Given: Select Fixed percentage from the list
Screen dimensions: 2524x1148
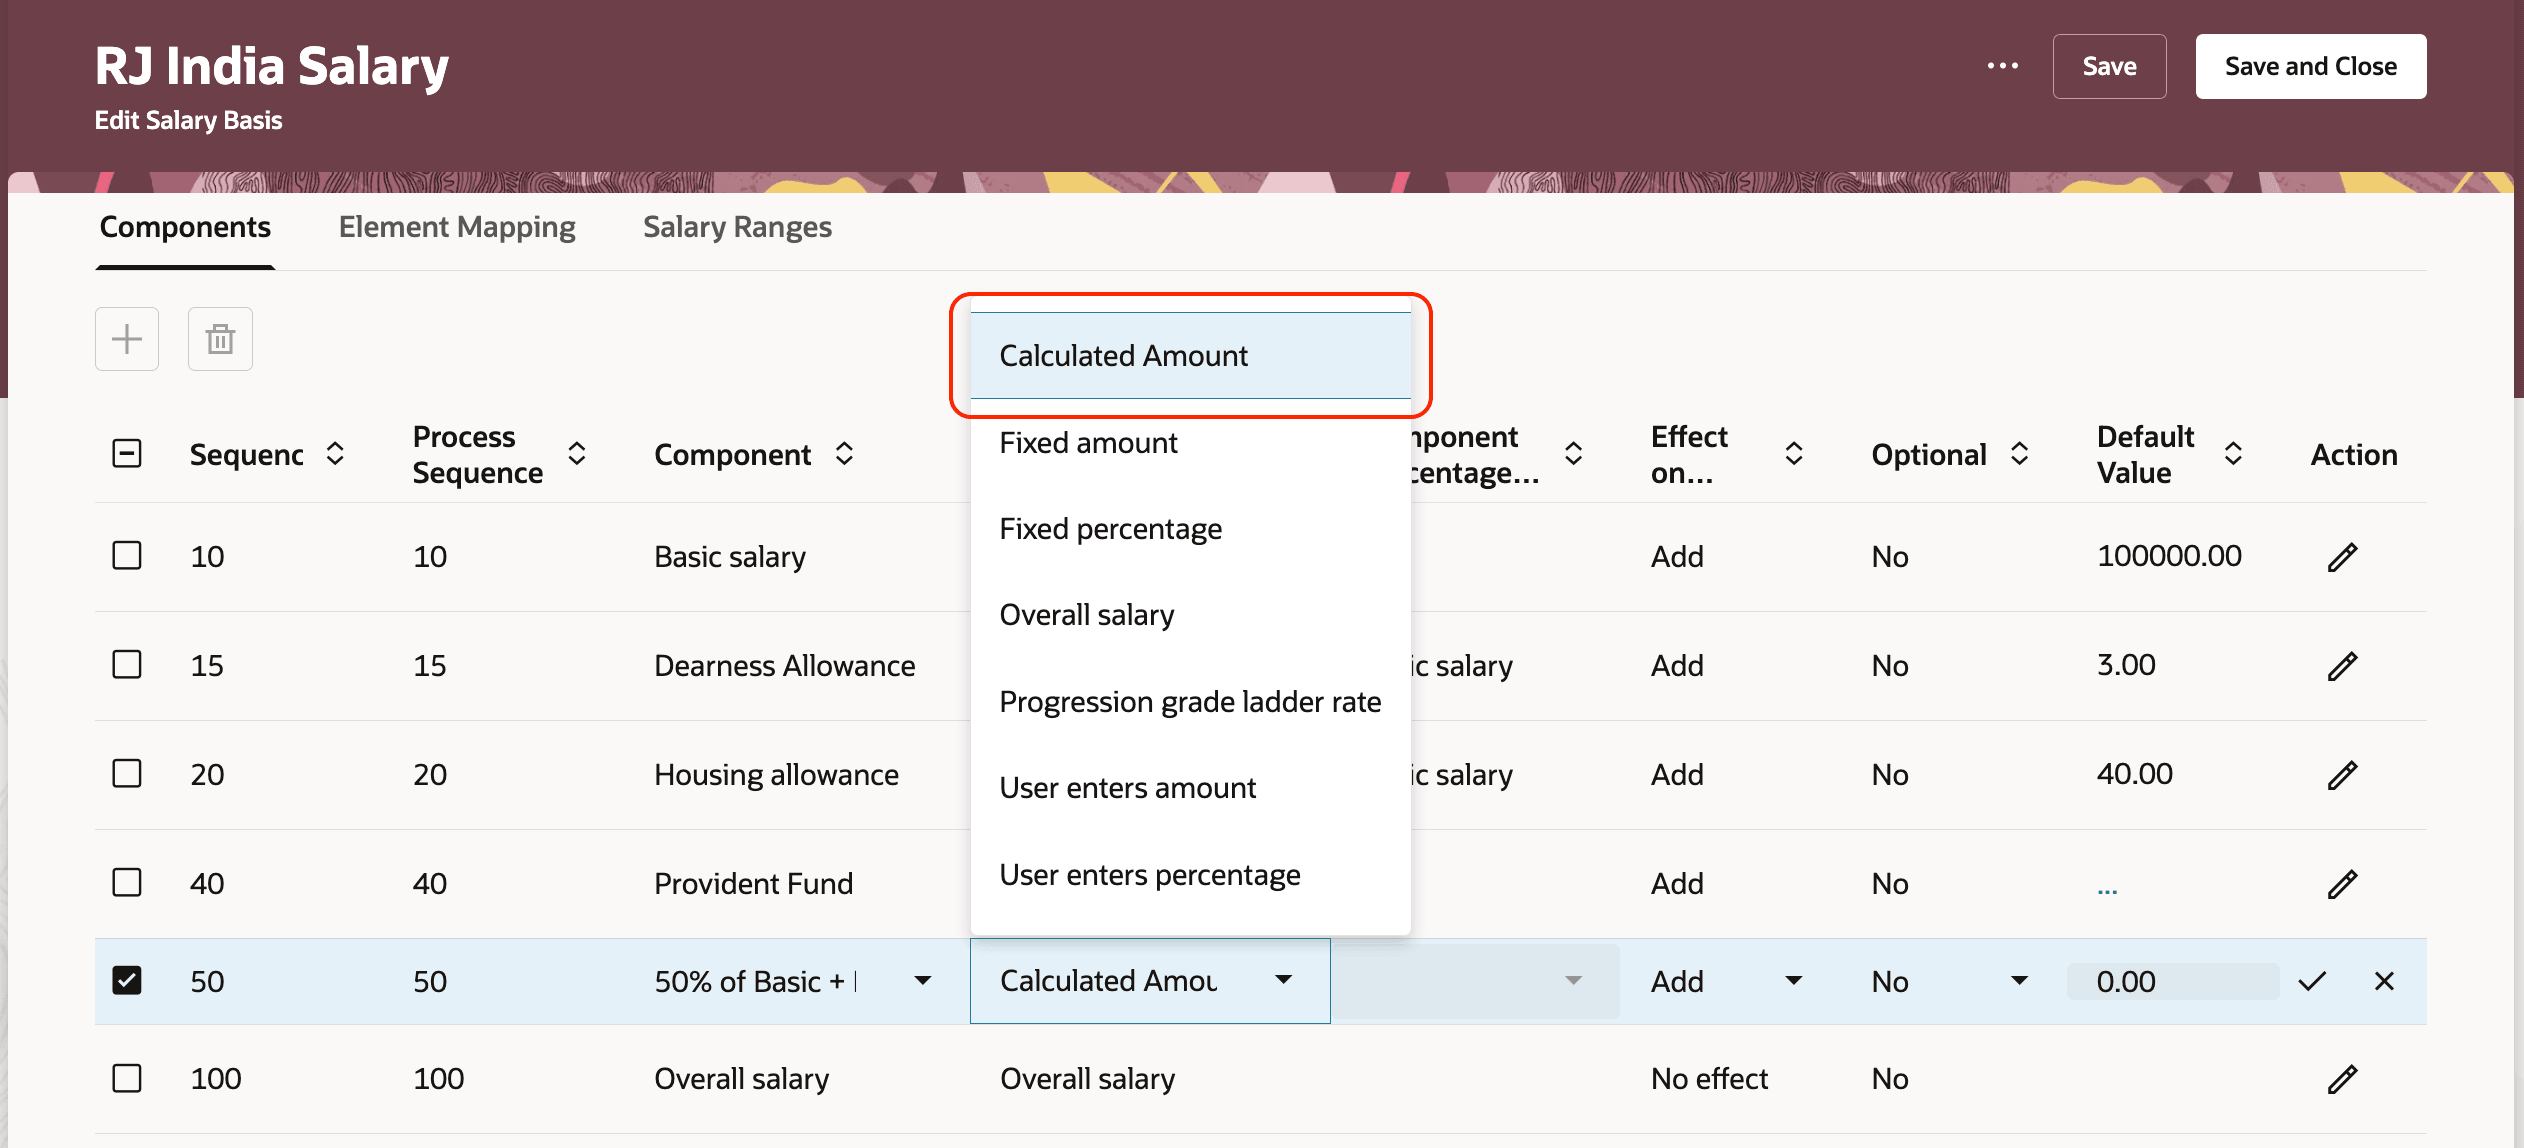Looking at the screenshot, I should coord(1110,529).
